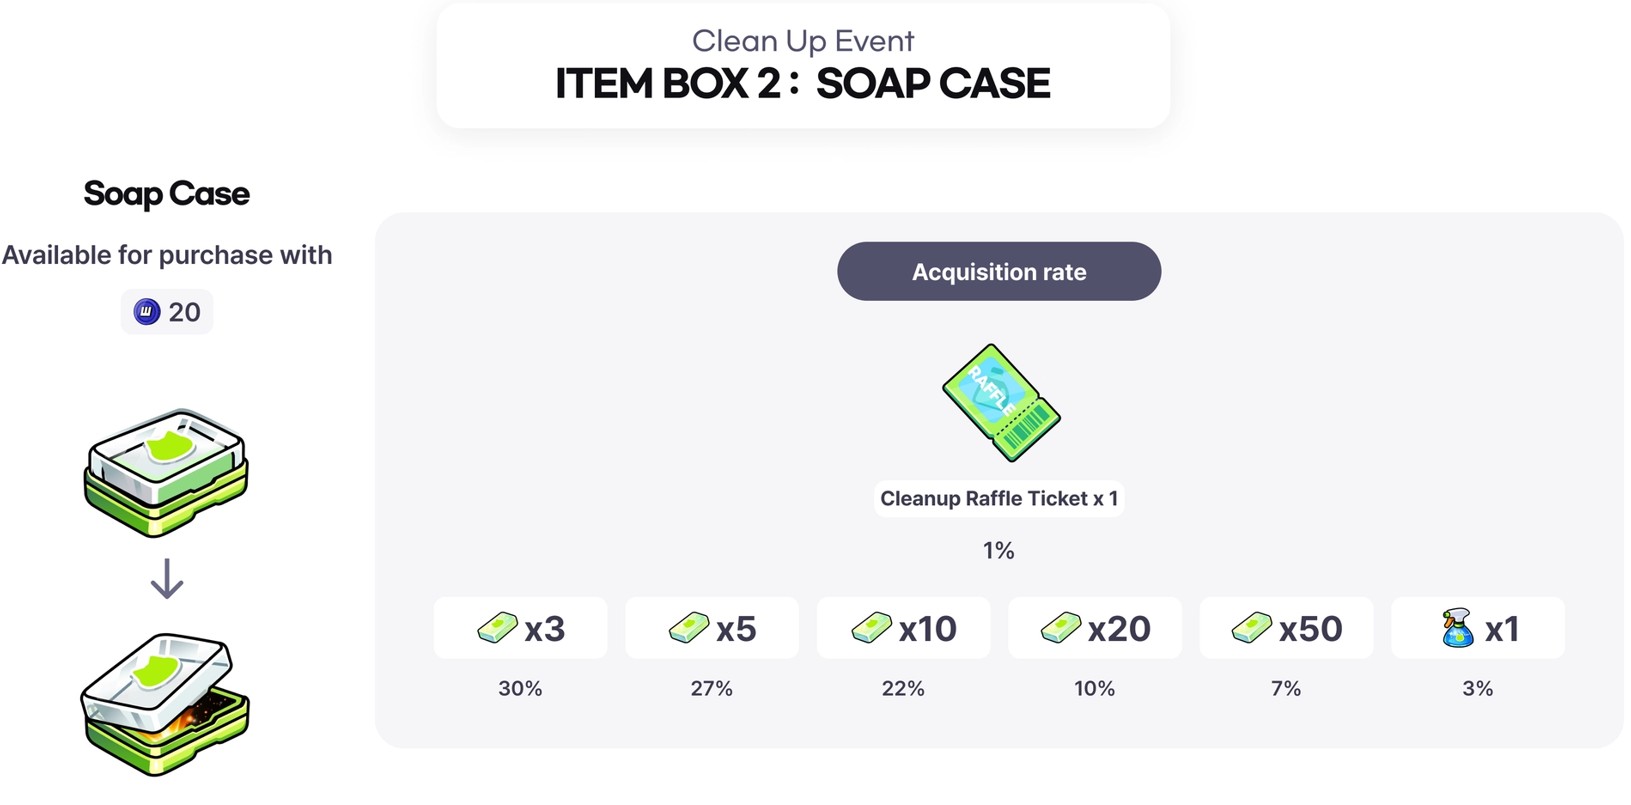Click the blue coin currency icon
Image resolution: width=1631 pixels, height=805 pixels.
click(x=147, y=312)
